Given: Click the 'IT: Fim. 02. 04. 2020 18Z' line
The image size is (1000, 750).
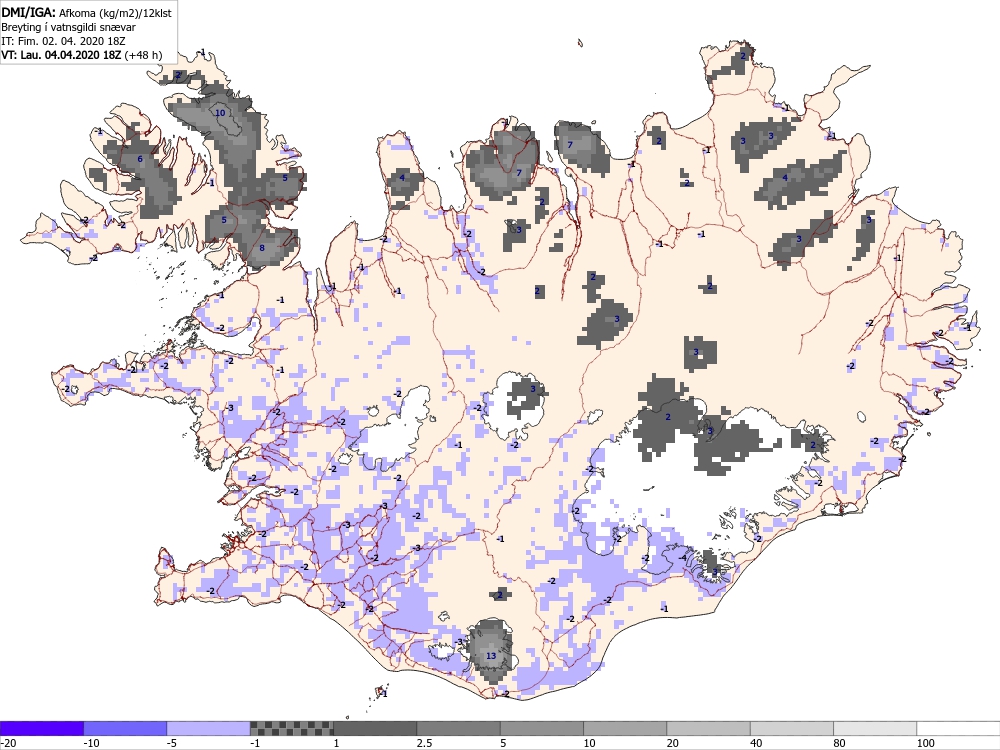Looking at the screenshot, I should (63, 41).
